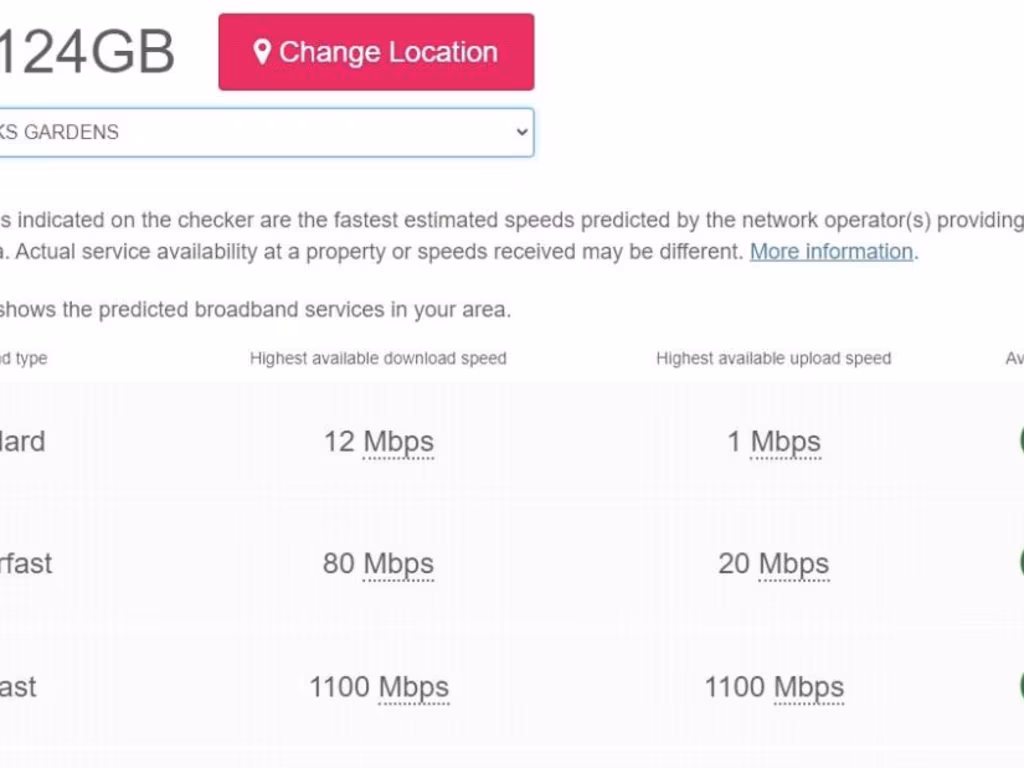
Task: Click the Mbps abbreviation beside 1 upload speed
Action: (x=786, y=441)
